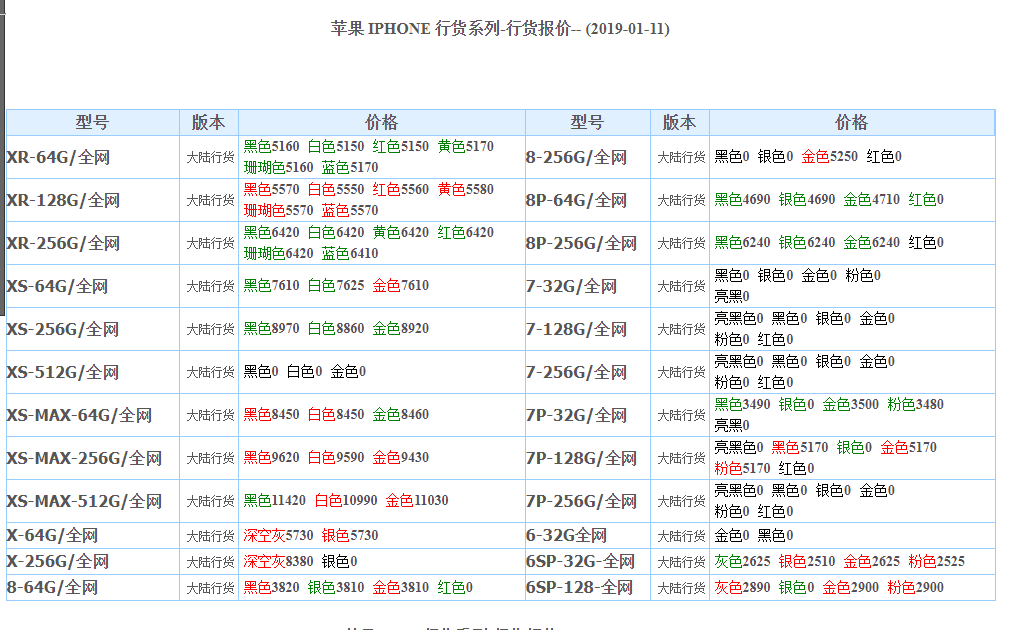The height and width of the screenshot is (630, 1012).
Task: Click the XS-512G/全网 model cell
Action: pos(93,372)
